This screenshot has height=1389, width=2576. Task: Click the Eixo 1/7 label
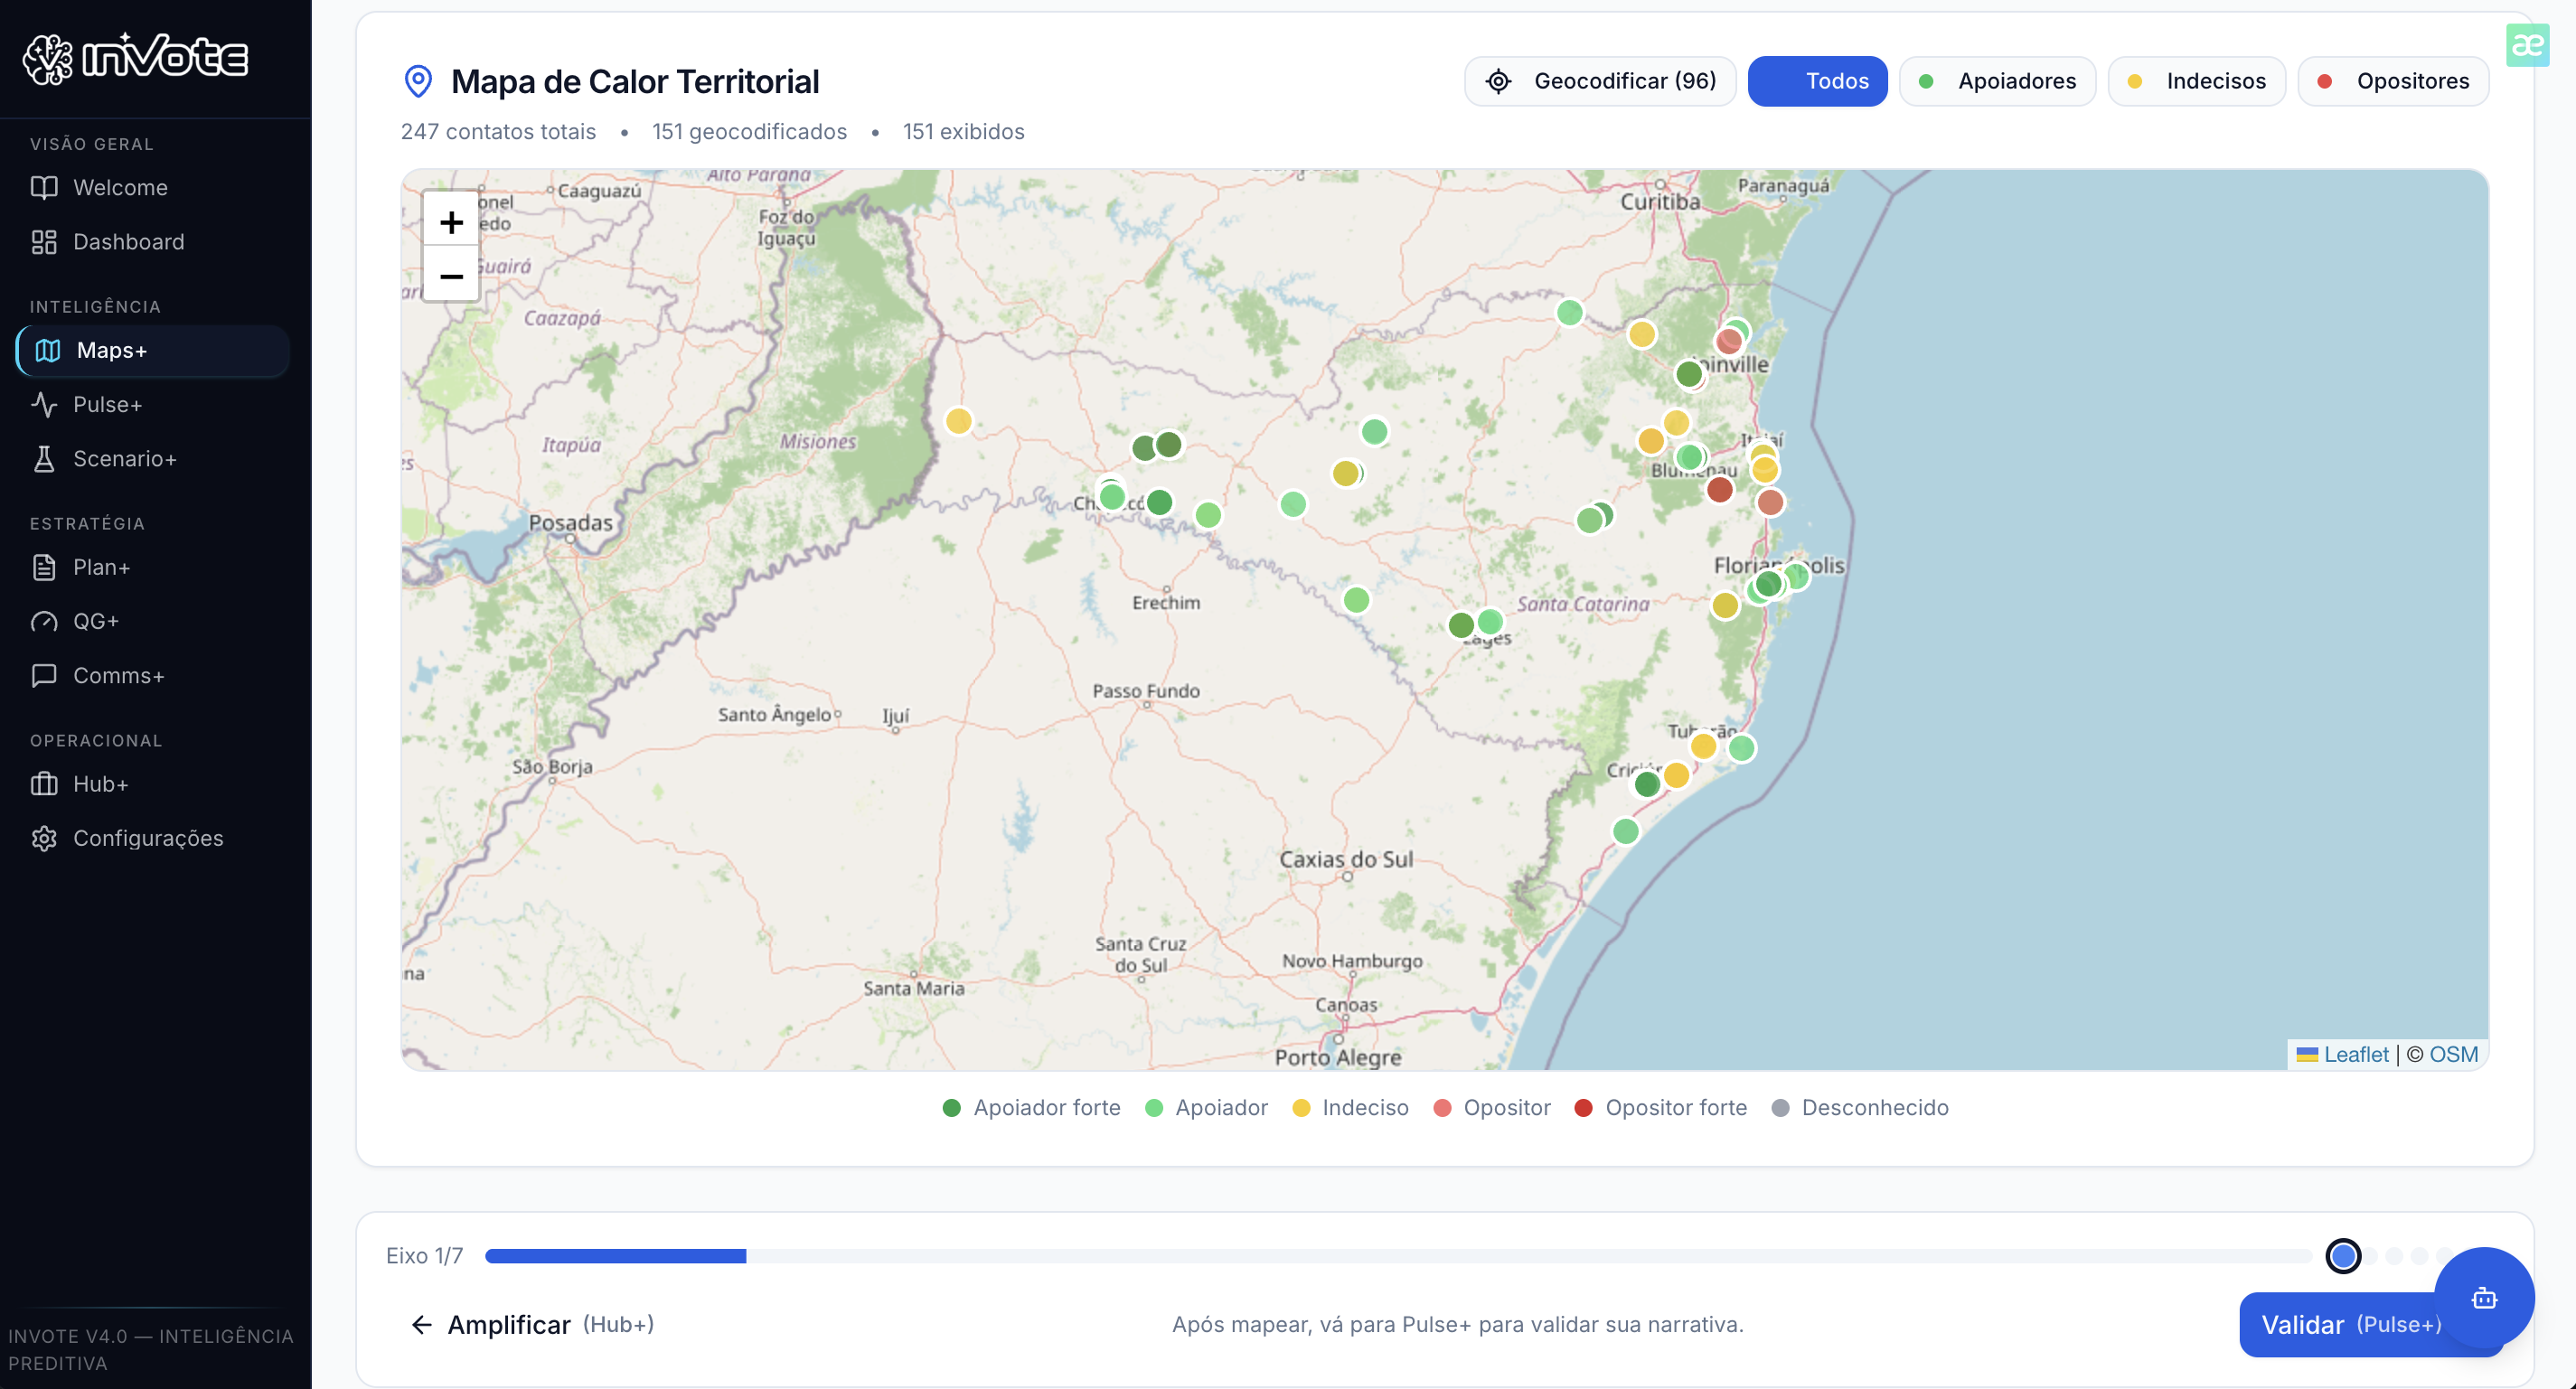424,1256
